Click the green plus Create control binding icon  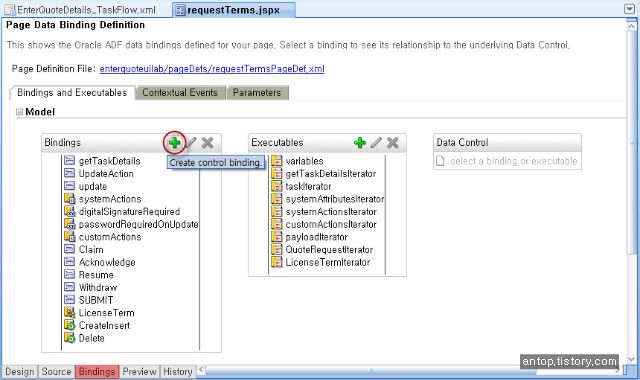(175, 142)
